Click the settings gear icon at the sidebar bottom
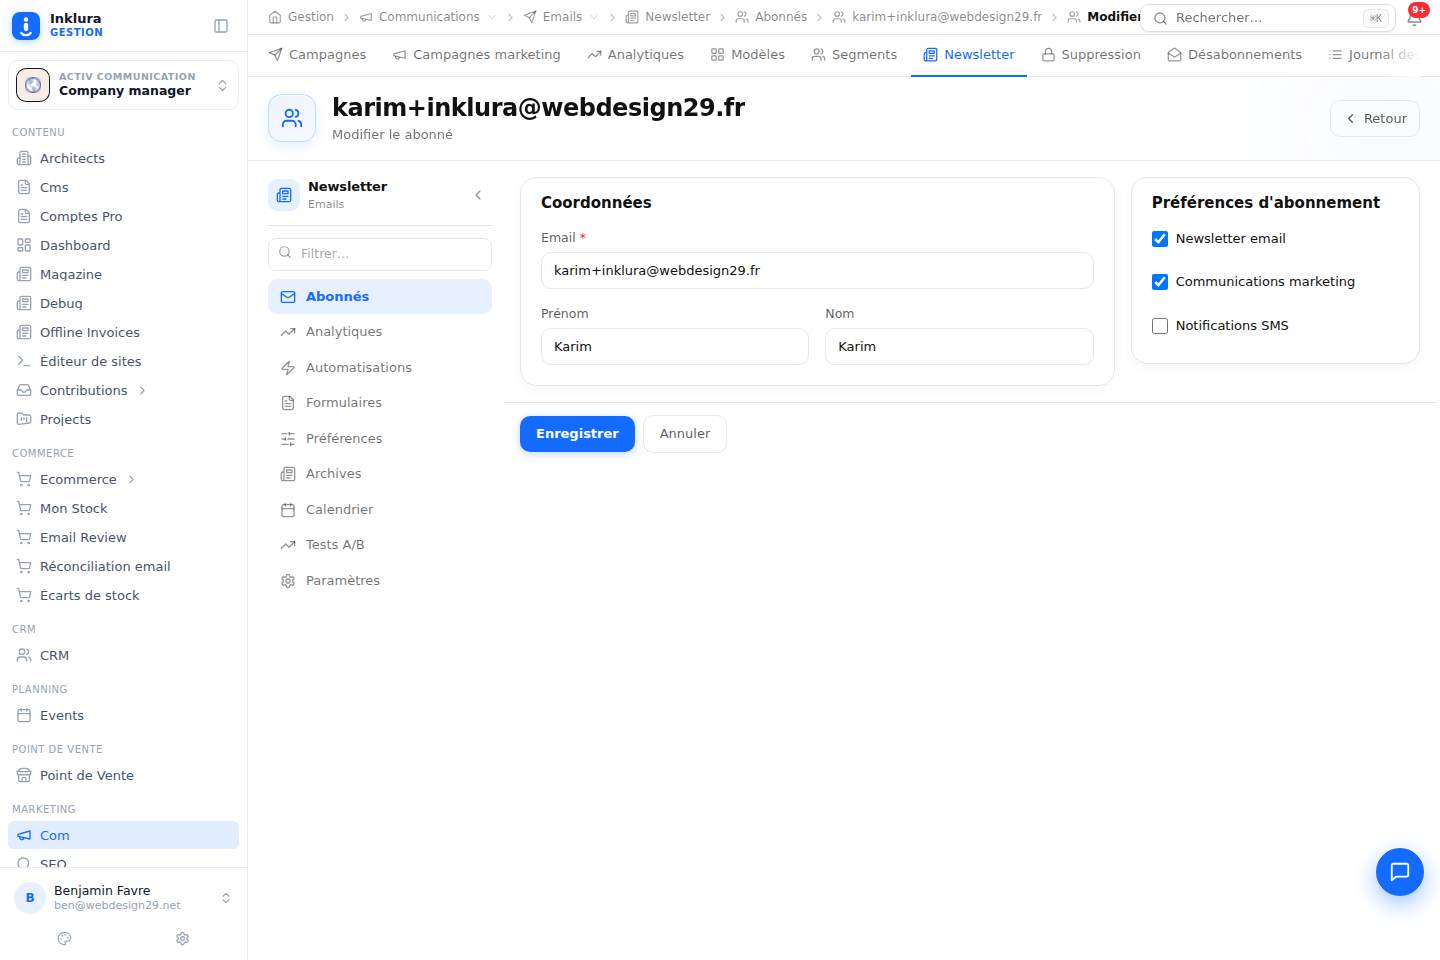This screenshot has width=1440, height=960. pos(182,938)
